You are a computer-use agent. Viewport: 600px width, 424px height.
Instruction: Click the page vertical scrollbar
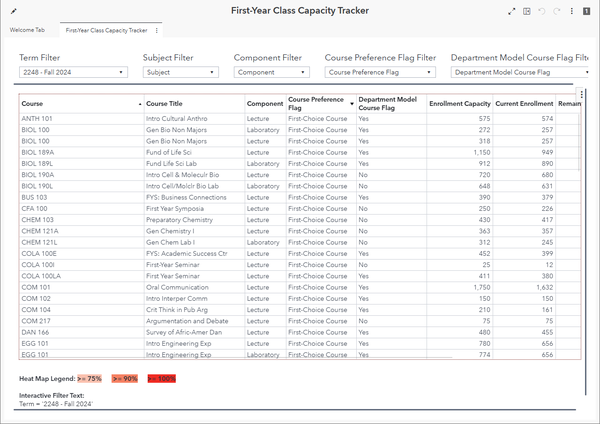(x=585, y=242)
